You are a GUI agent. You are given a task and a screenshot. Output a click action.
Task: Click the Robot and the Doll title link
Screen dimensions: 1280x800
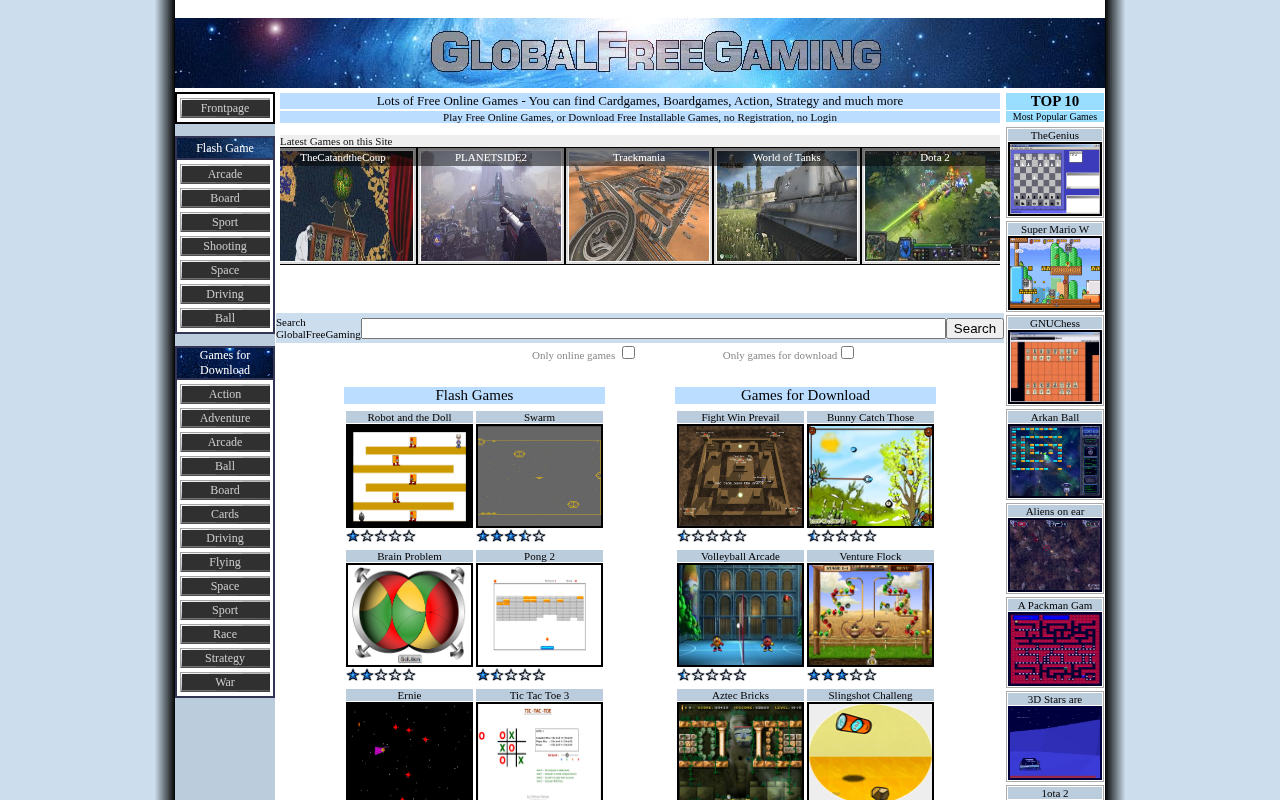tap(409, 417)
